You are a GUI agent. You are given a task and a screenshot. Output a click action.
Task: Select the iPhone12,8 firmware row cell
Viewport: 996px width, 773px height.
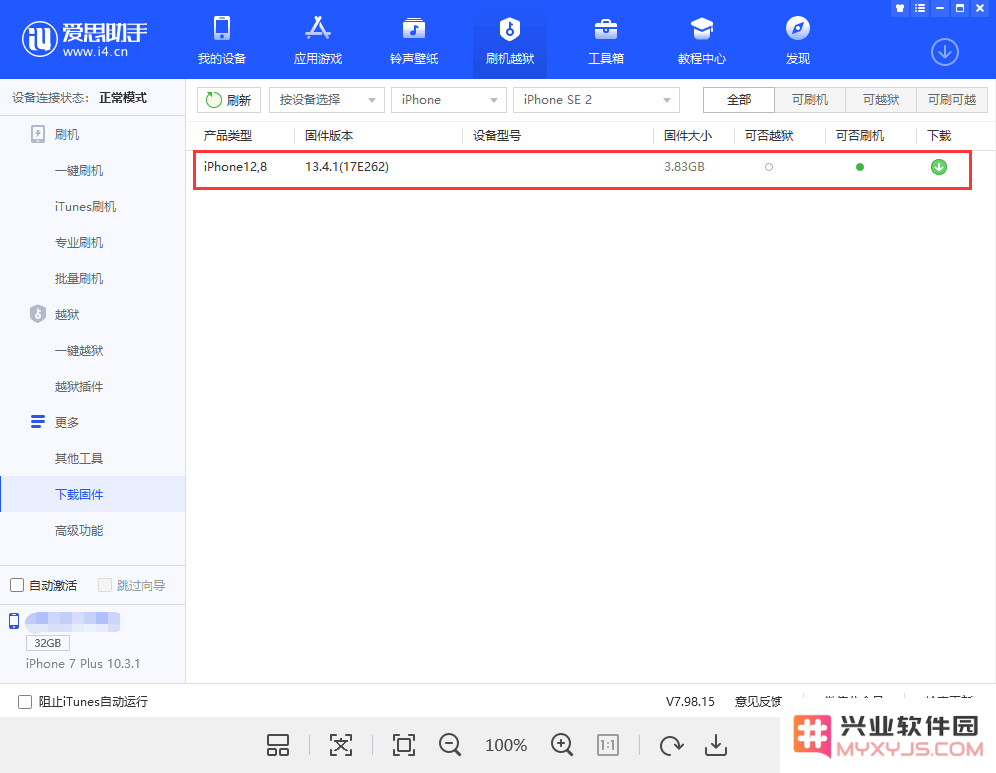(235, 166)
